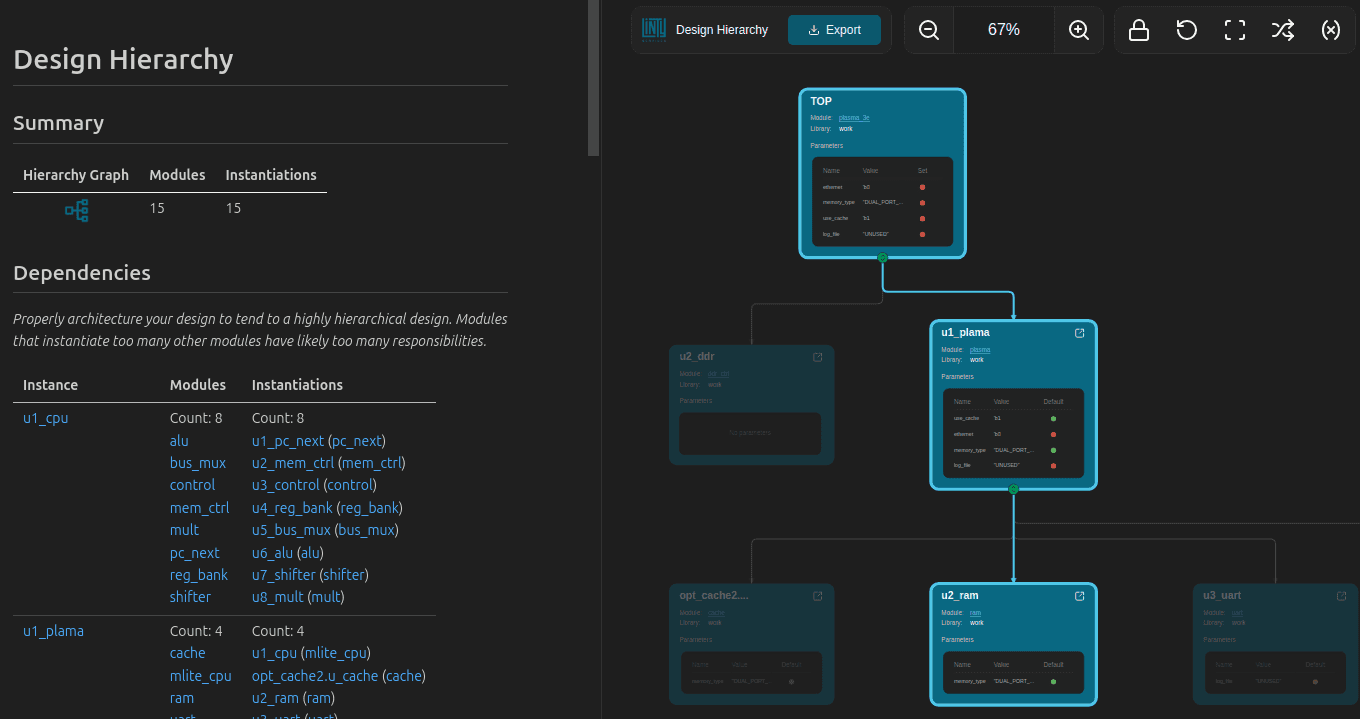The height and width of the screenshot is (719, 1360).
Task: Click the Design Hierarchy heading
Action: click(x=123, y=59)
